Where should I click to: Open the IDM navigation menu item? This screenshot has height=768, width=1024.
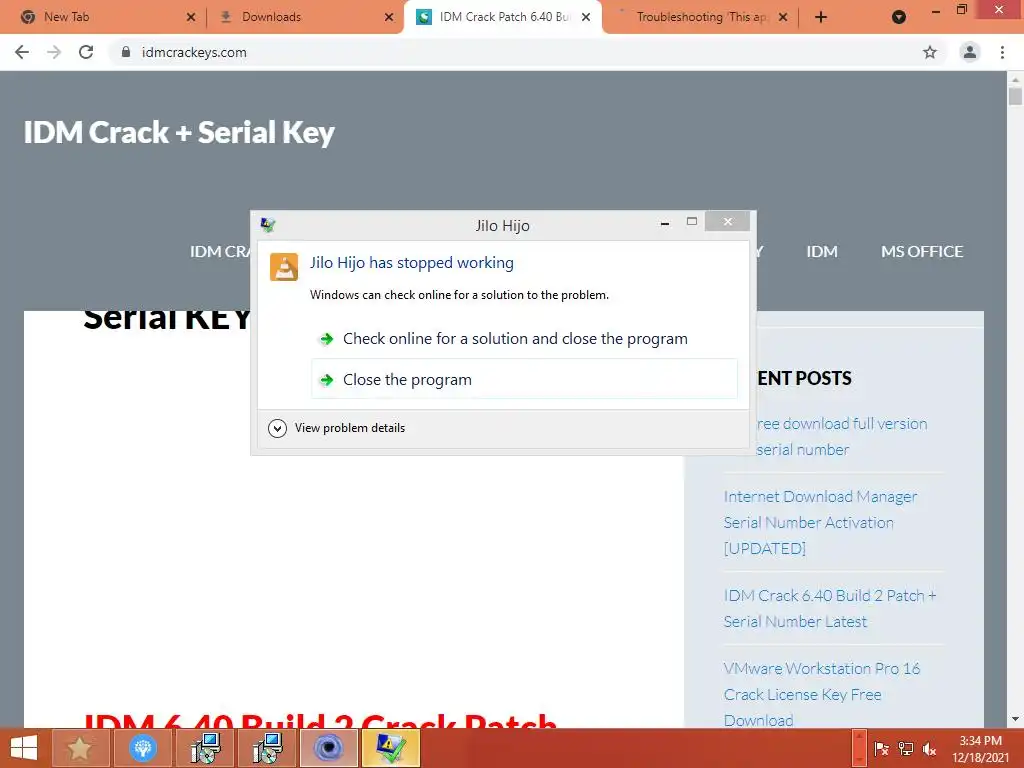822,251
